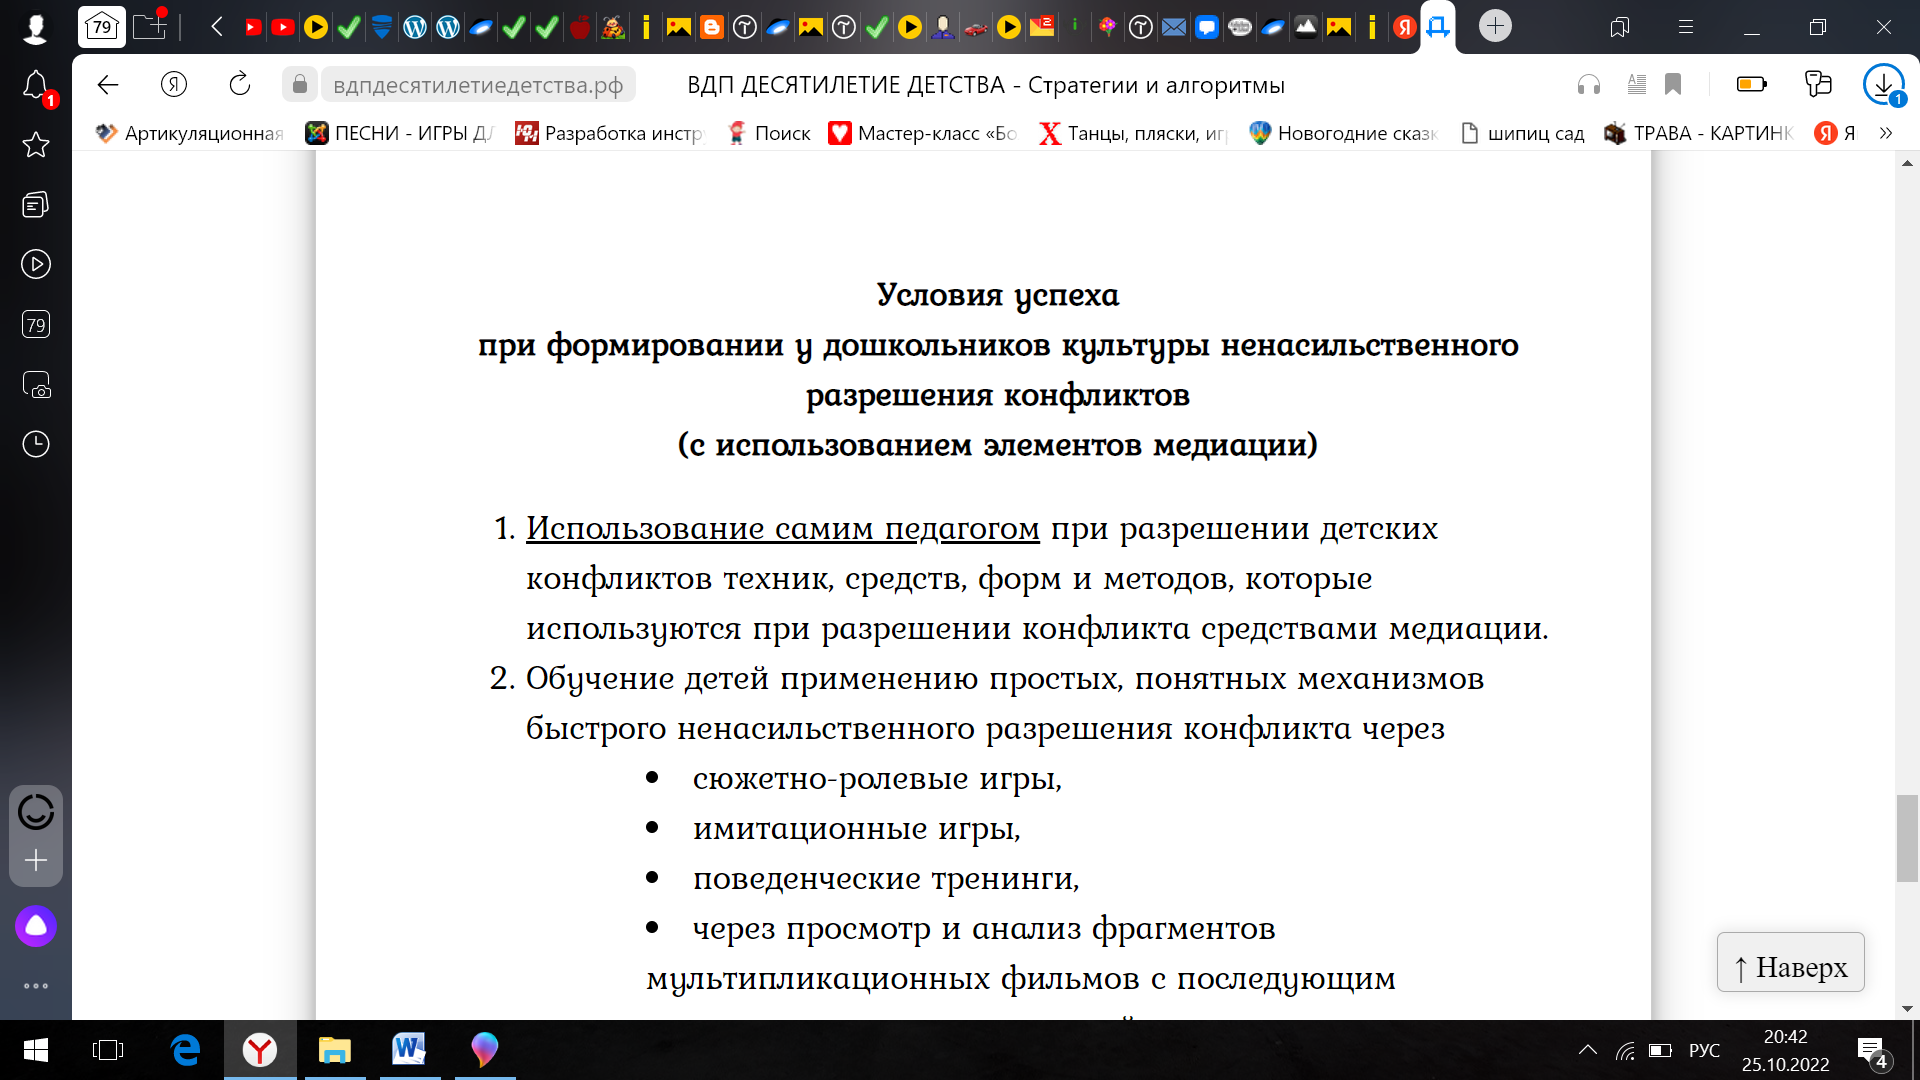The image size is (1920, 1080).
Task: Open extensions puzzle icon
Action: [1818, 84]
